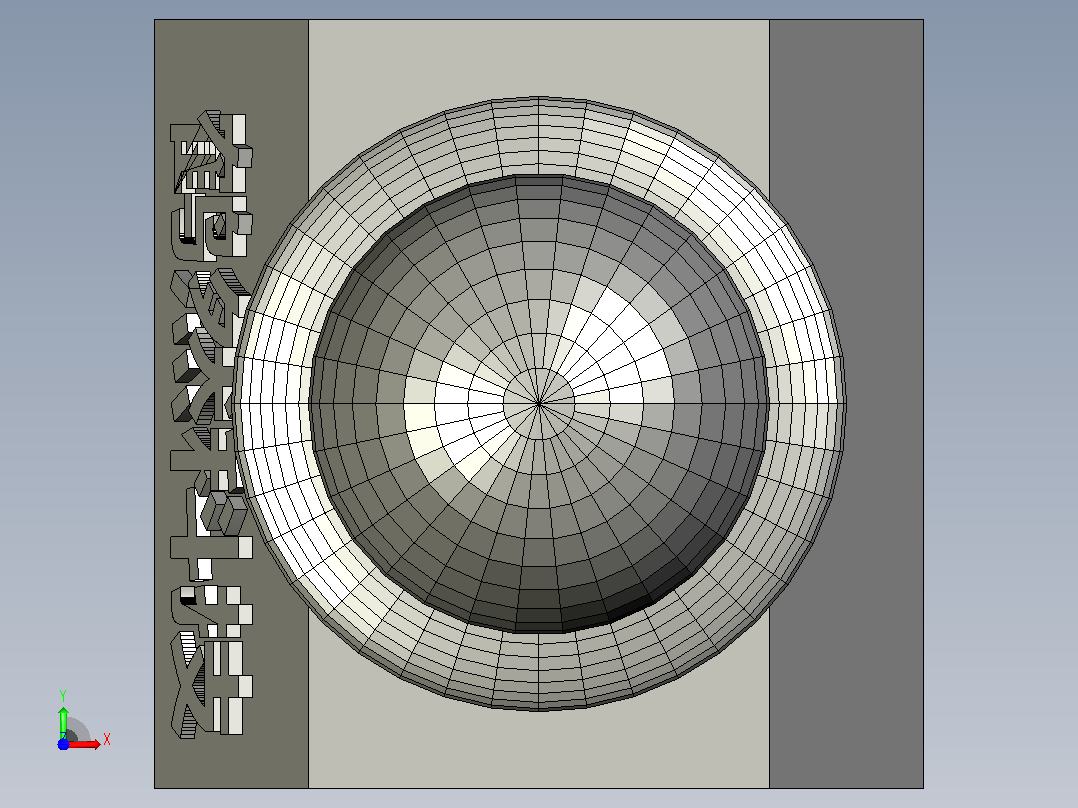Select the central dome of the model

(539, 404)
